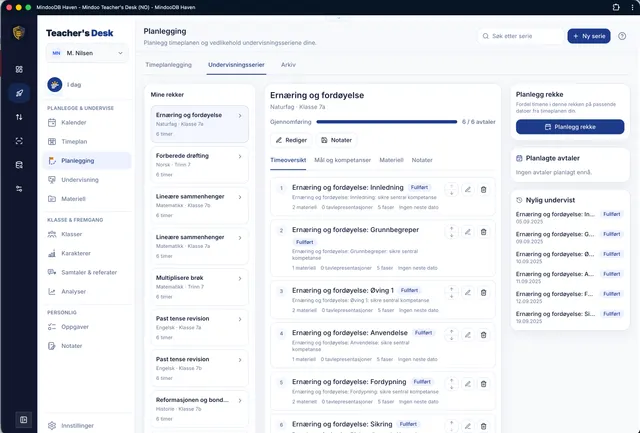
Task: Click the Gjennomføring progress bar
Action: coord(387,122)
